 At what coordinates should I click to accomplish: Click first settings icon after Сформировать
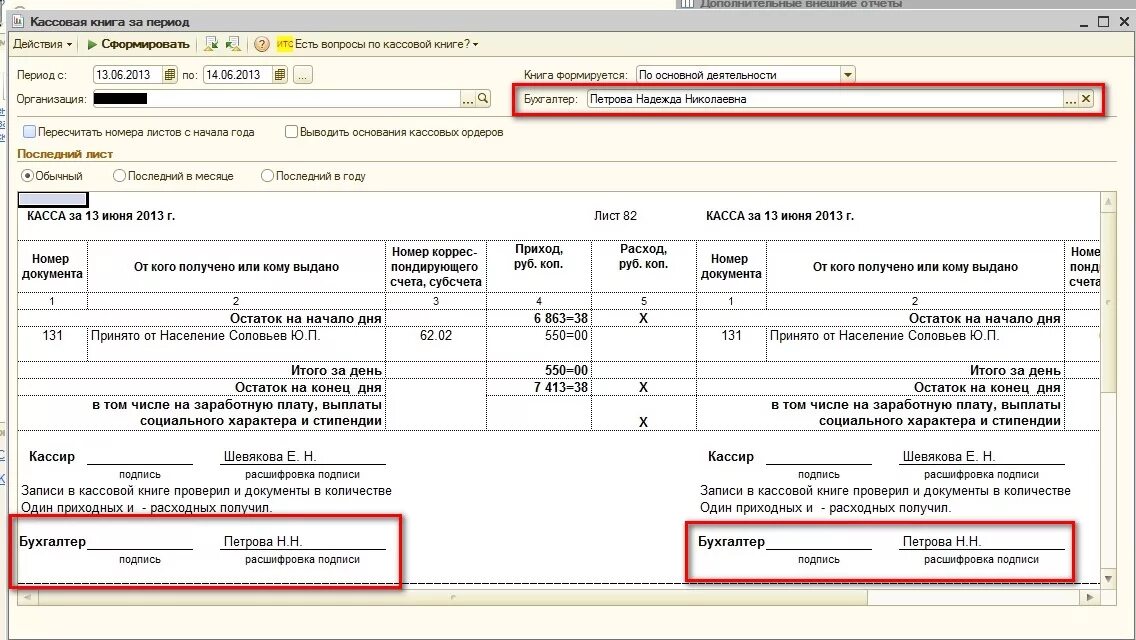click(x=211, y=44)
